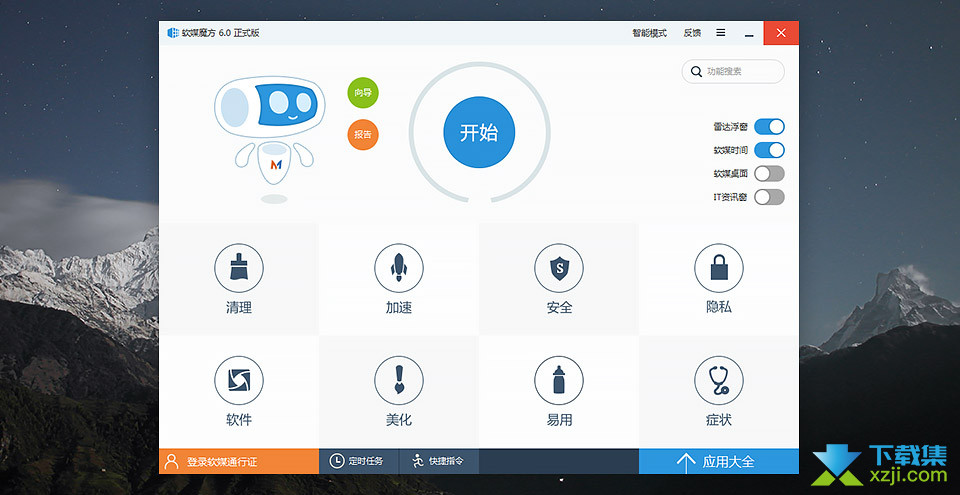Enable the 软媒桌面 switch
This screenshot has height=495, width=960.
tap(769, 173)
